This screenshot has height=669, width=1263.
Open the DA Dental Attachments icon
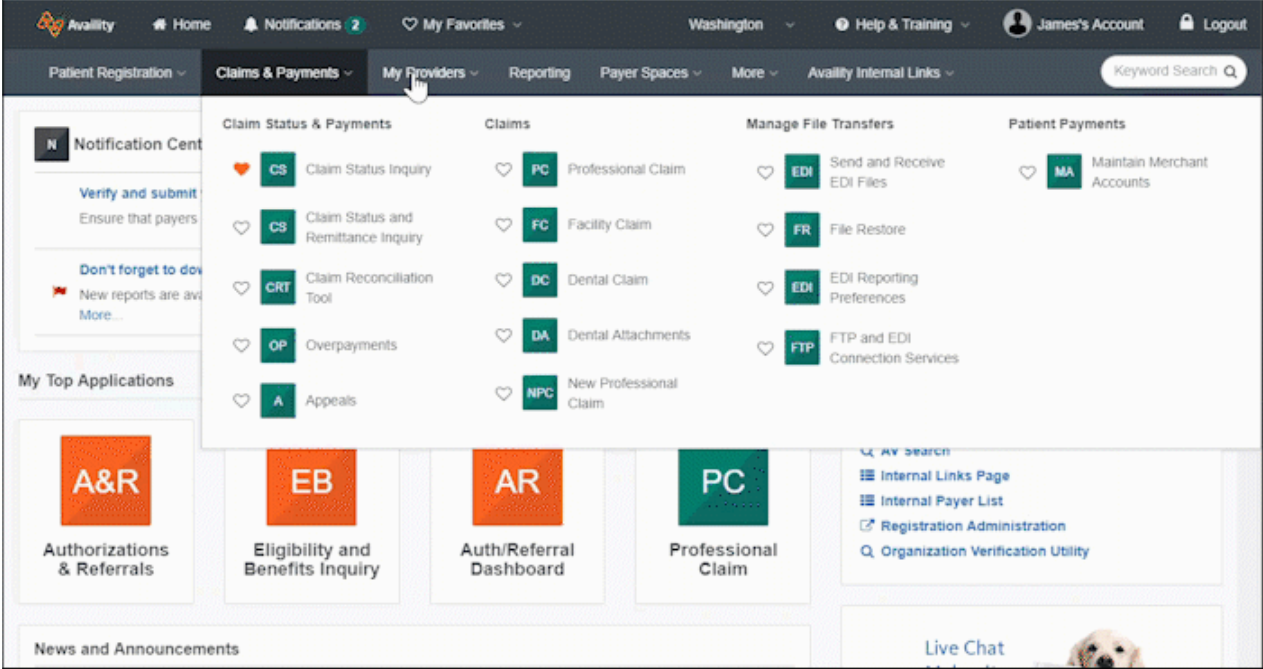(x=540, y=336)
